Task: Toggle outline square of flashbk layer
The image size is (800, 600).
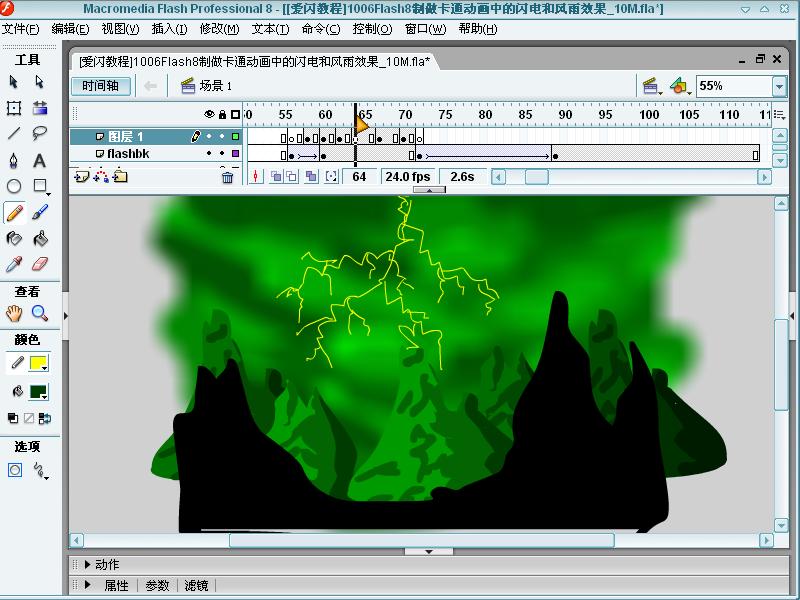Action: 235,153
